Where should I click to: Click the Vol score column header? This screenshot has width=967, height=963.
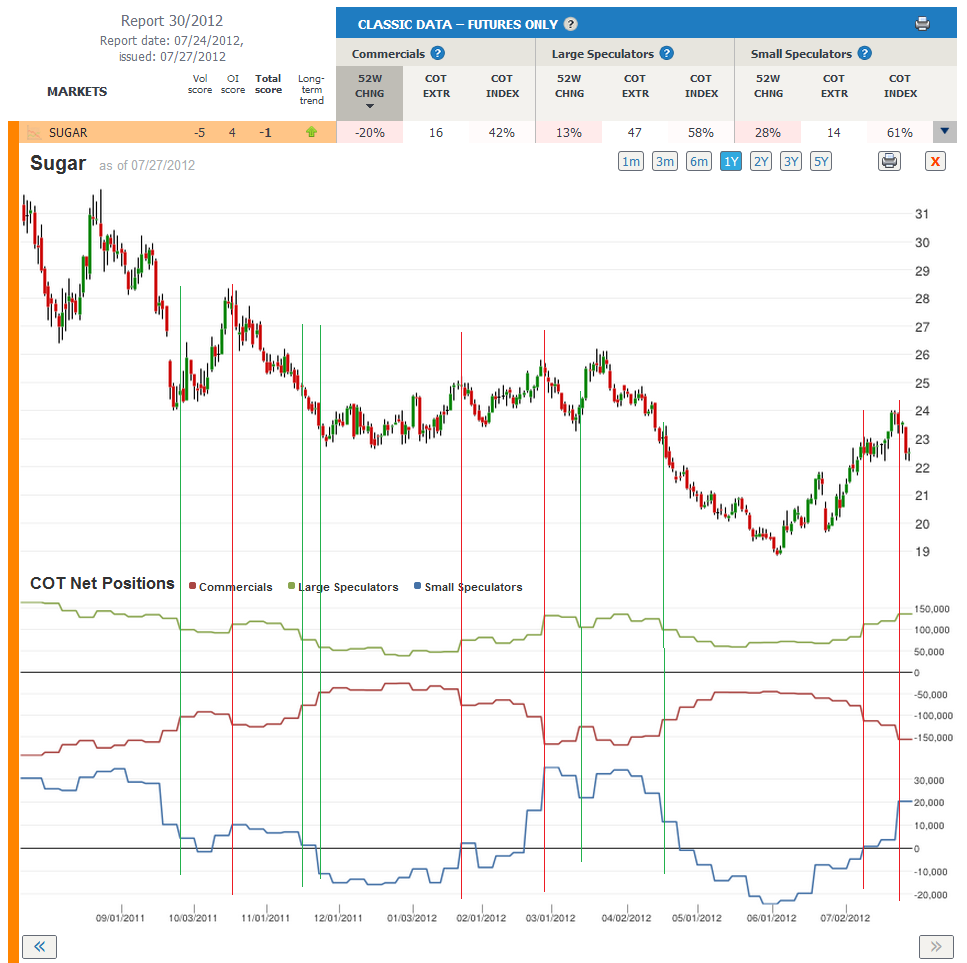click(200, 84)
